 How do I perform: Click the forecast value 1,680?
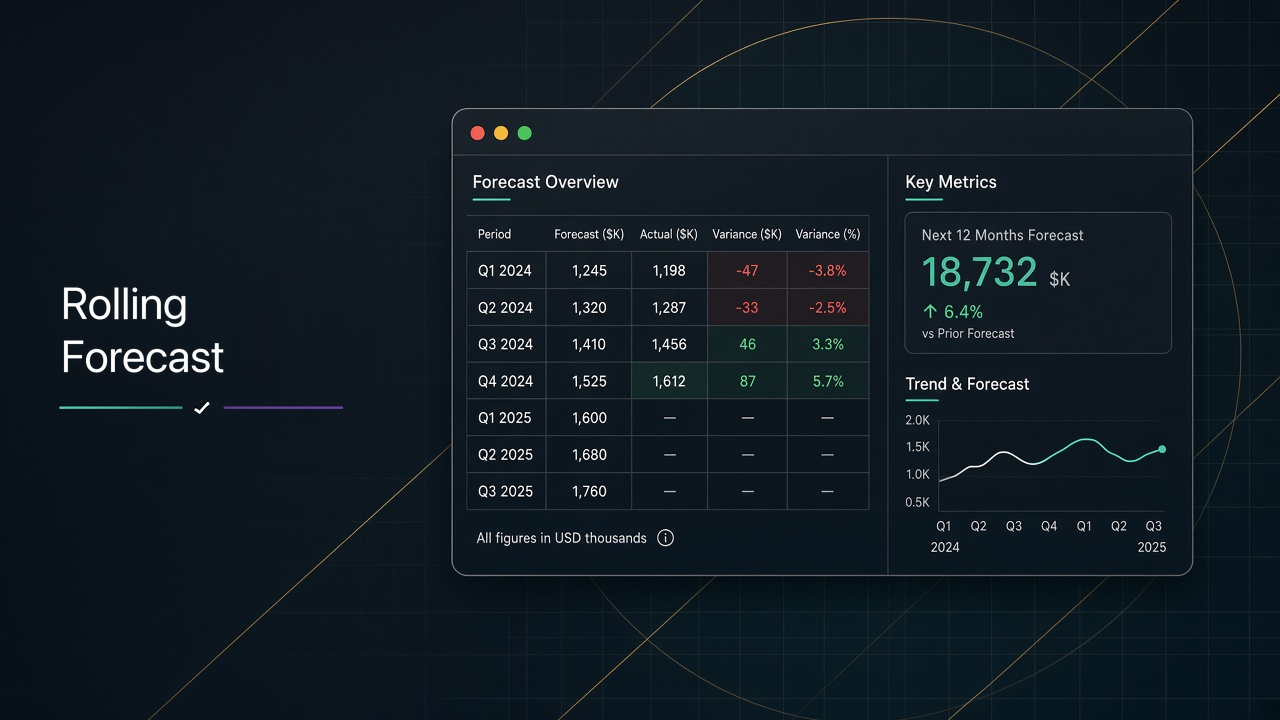pos(590,454)
